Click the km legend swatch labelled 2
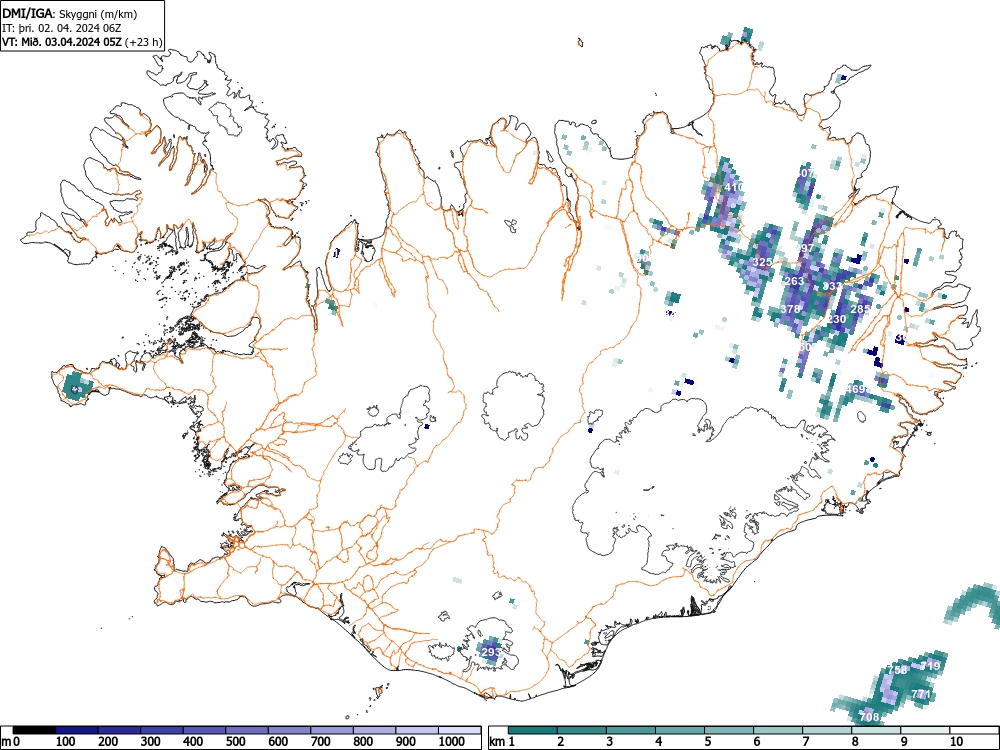Image resolution: width=1000 pixels, height=750 pixels. tap(582, 730)
